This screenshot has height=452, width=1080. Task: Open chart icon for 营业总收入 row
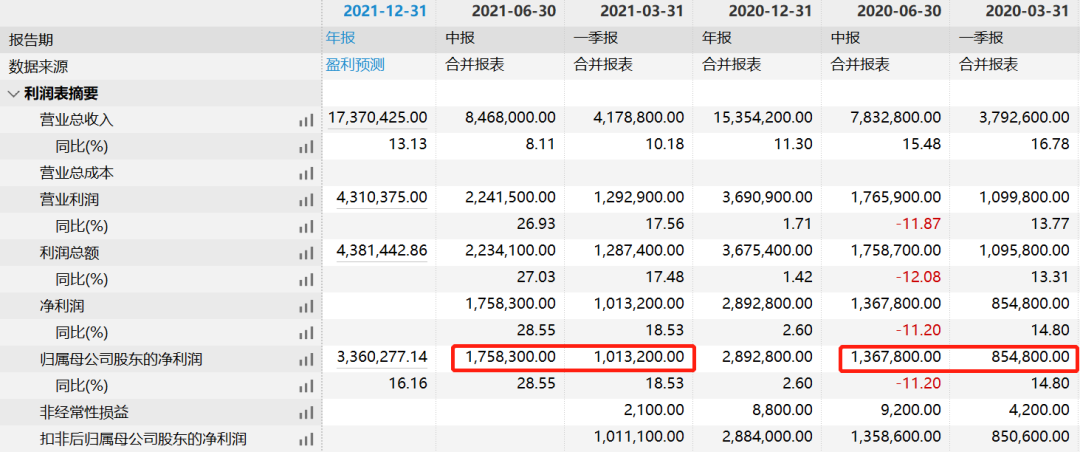tap(305, 120)
